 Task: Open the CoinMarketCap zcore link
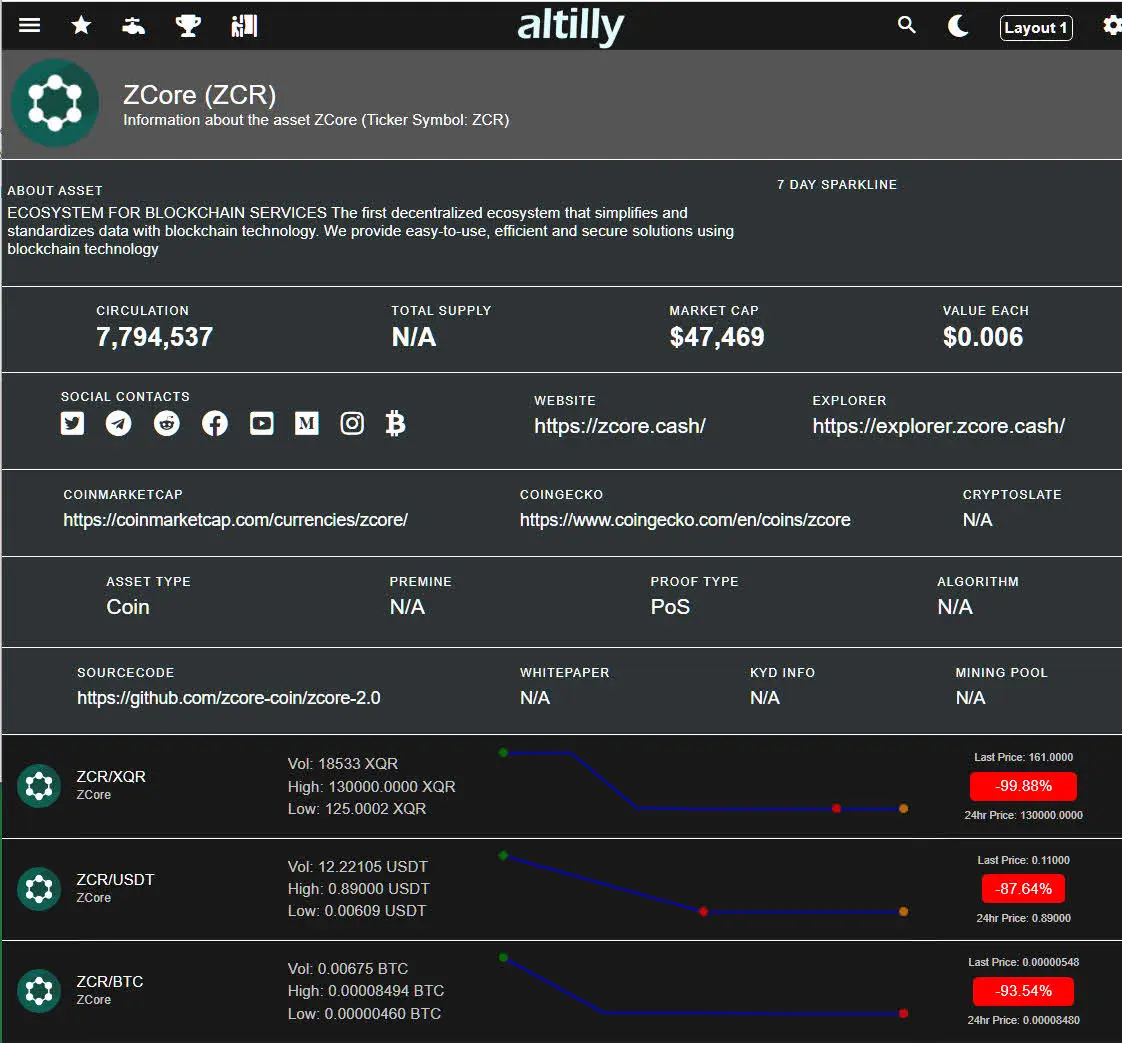point(235,520)
